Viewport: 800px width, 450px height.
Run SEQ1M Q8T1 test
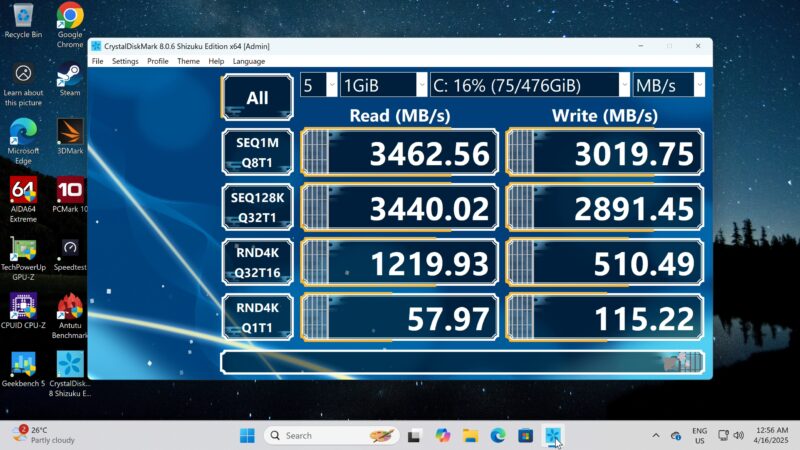[x=257, y=153]
